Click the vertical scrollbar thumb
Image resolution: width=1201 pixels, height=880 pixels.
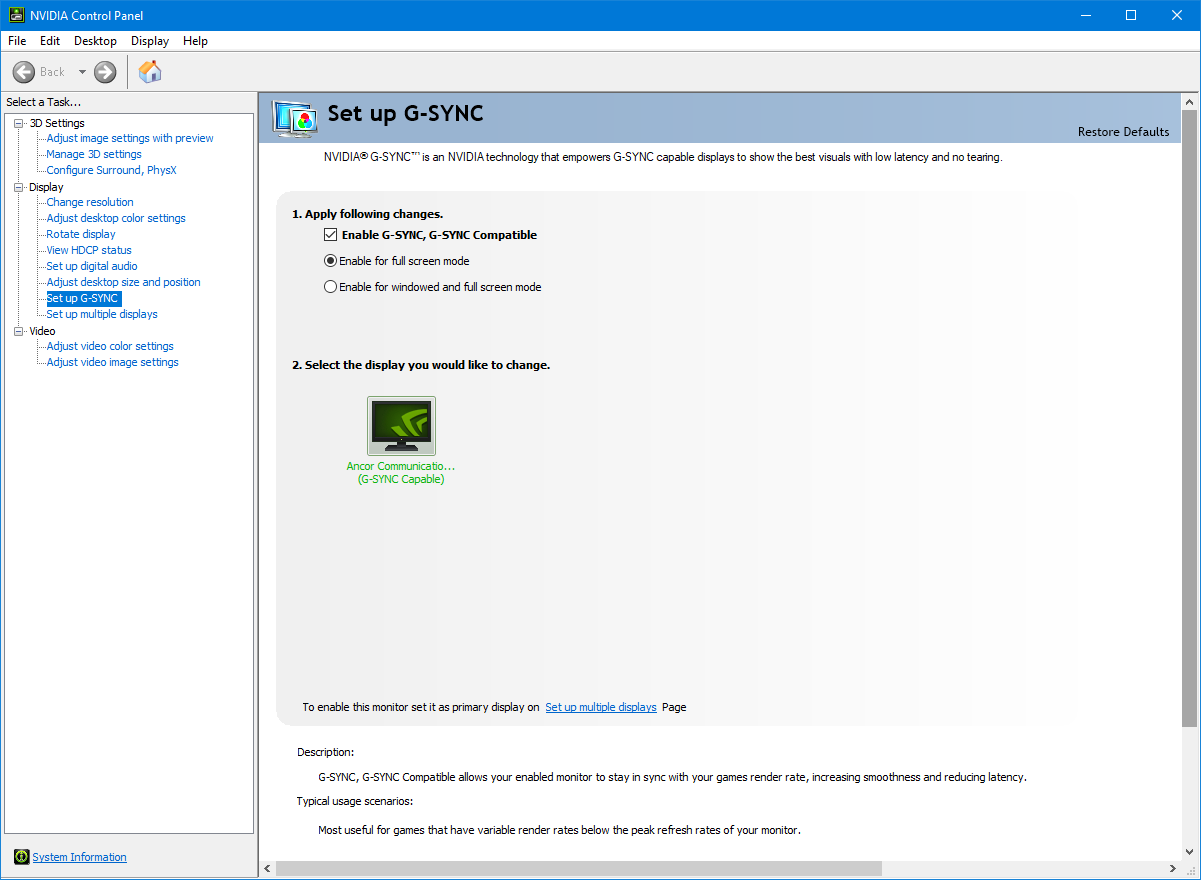pos(1189,418)
